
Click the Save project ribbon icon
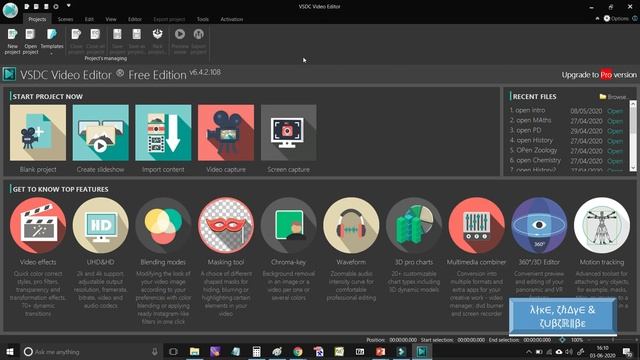pos(117,40)
